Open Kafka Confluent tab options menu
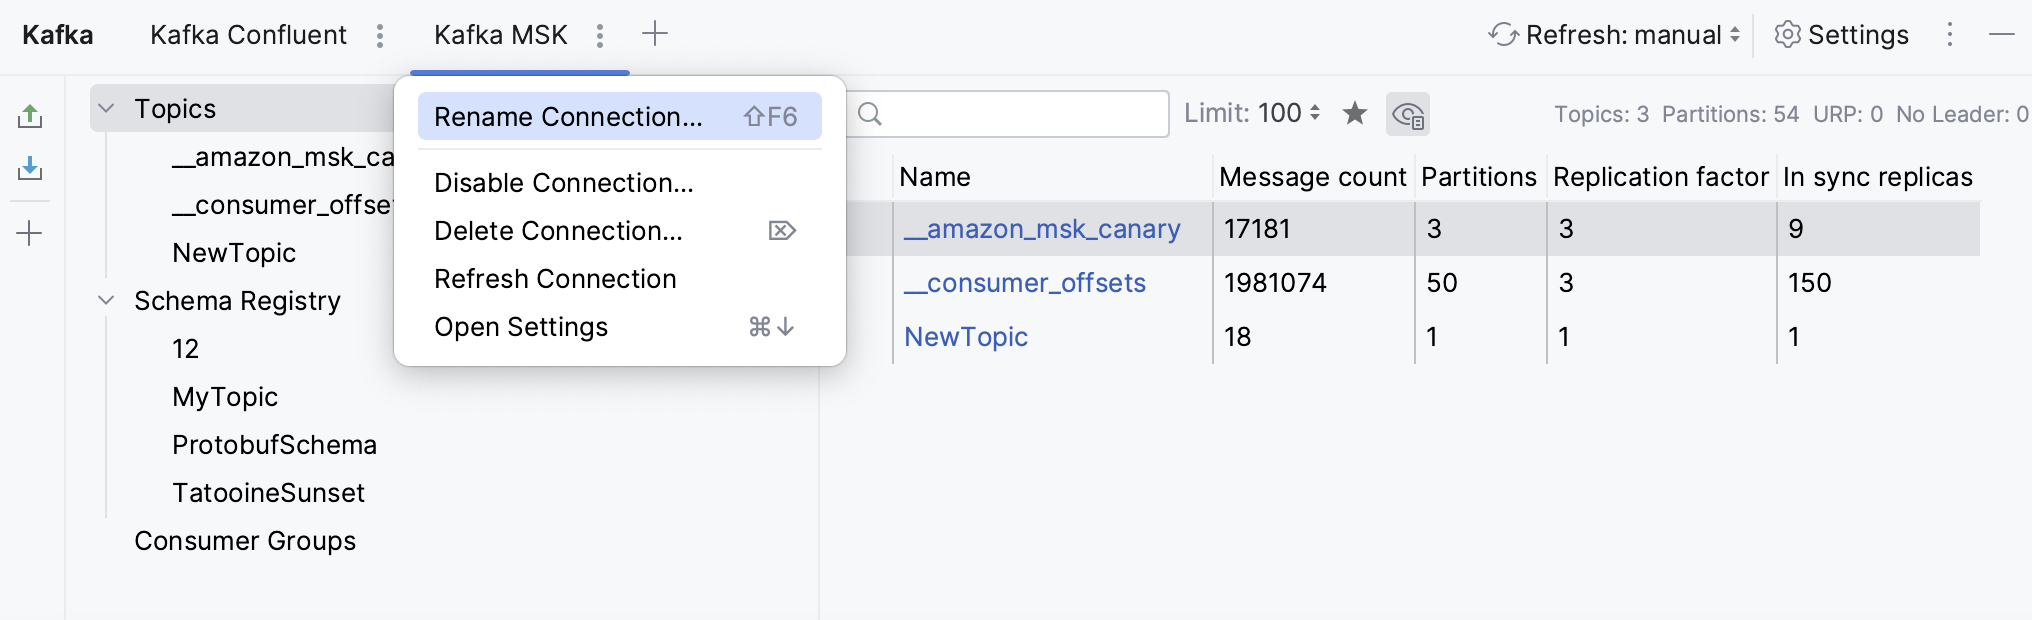The image size is (2032, 620). point(380,36)
